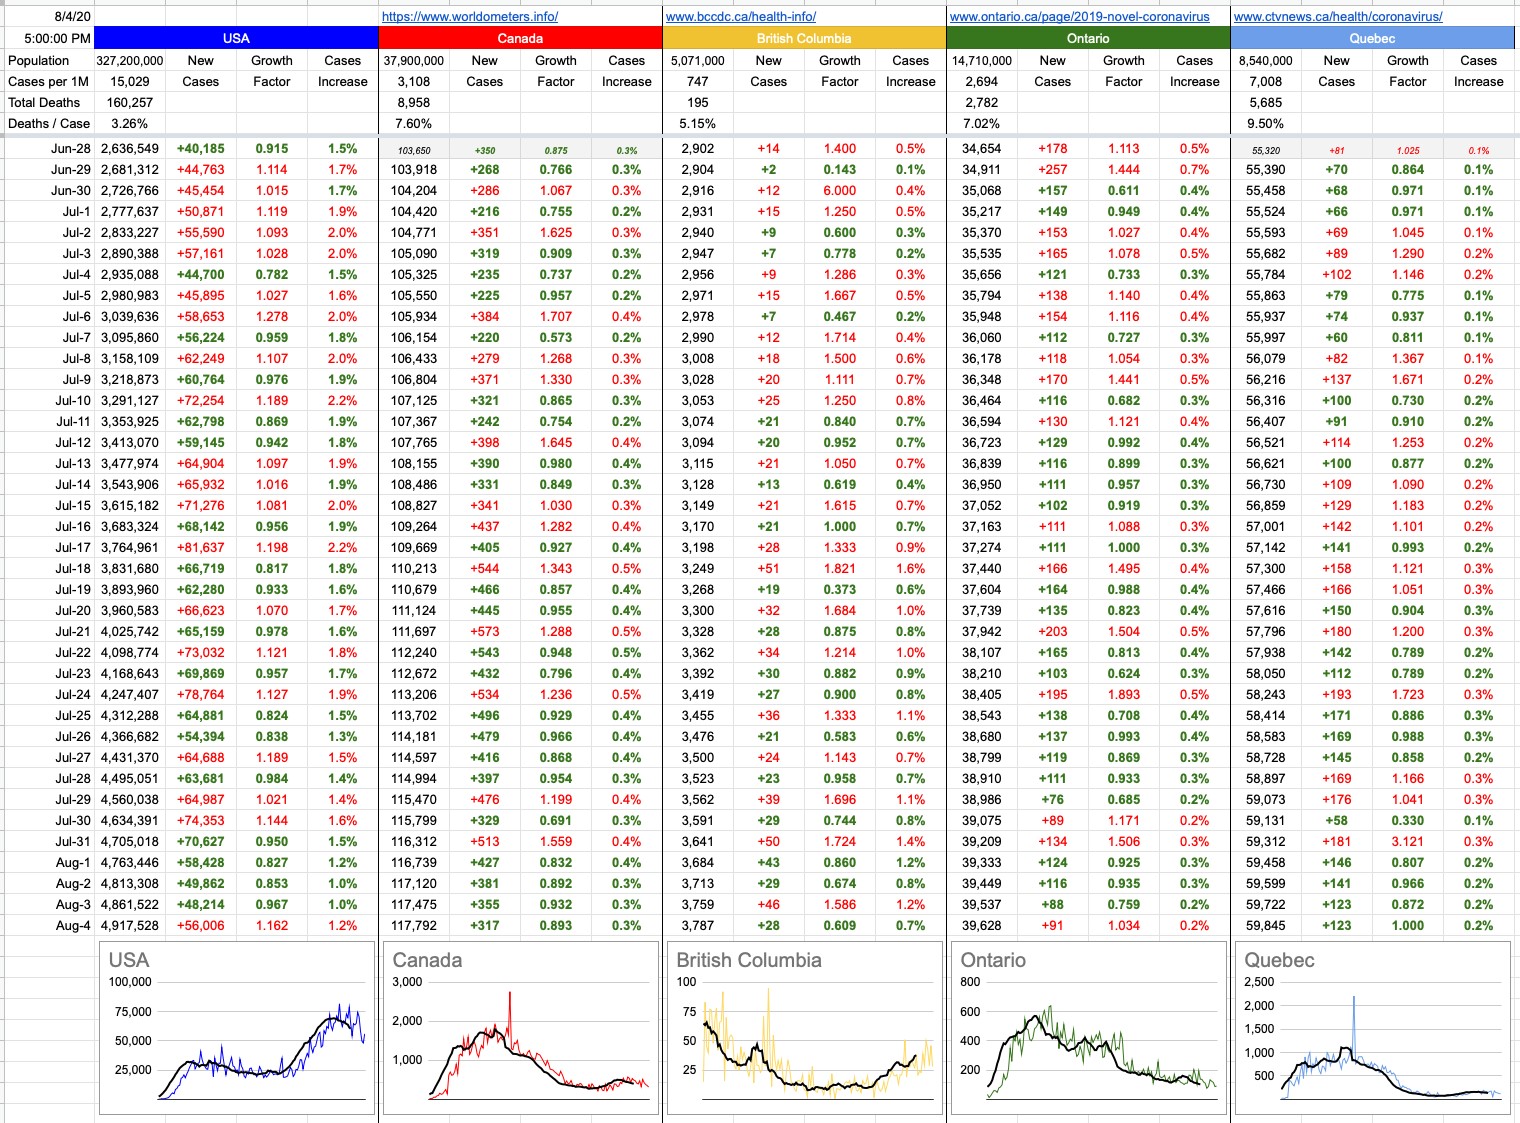Select Ontario growth factor 1.893 cell
Image resolution: width=1520 pixels, height=1123 pixels.
click(1124, 694)
